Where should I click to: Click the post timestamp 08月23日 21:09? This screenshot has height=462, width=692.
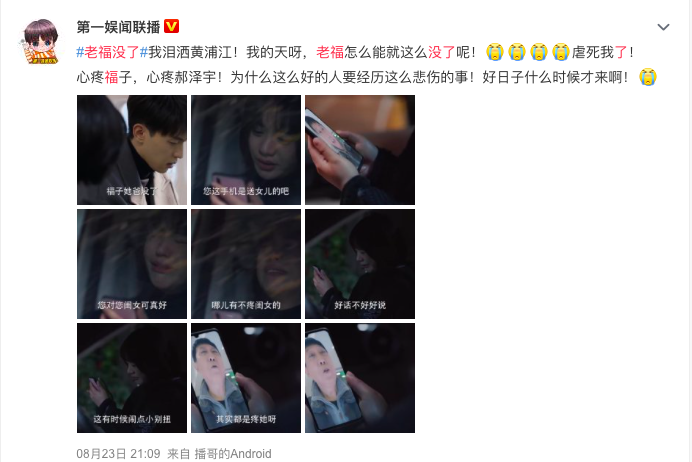pyautogui.click(x=118, y=454)
